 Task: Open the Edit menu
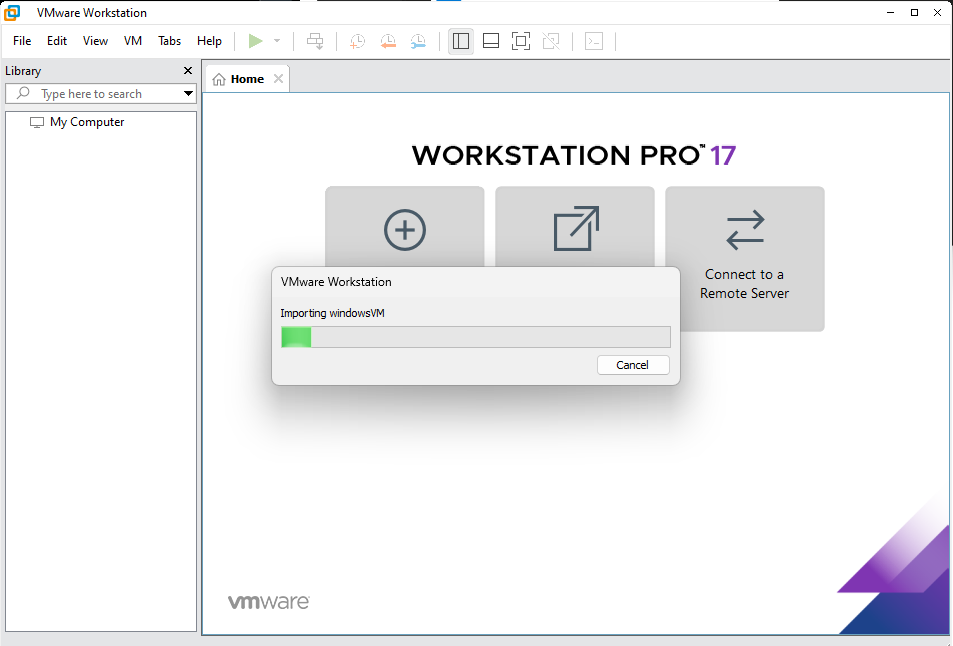coord(57,41)
